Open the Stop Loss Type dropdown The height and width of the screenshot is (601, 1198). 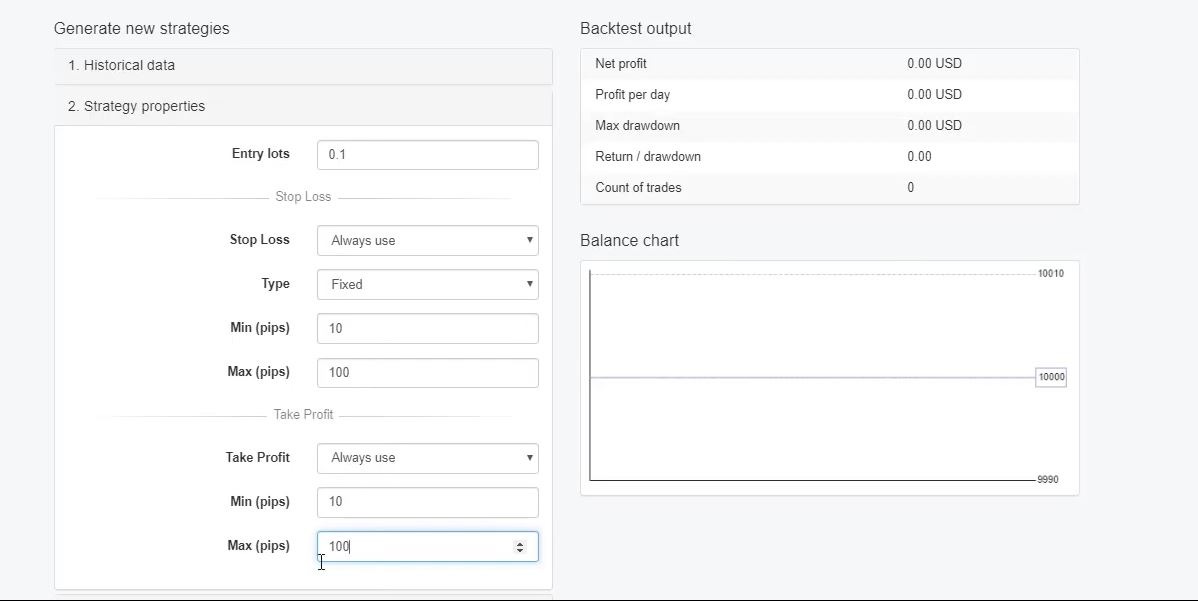pos(427,284)
